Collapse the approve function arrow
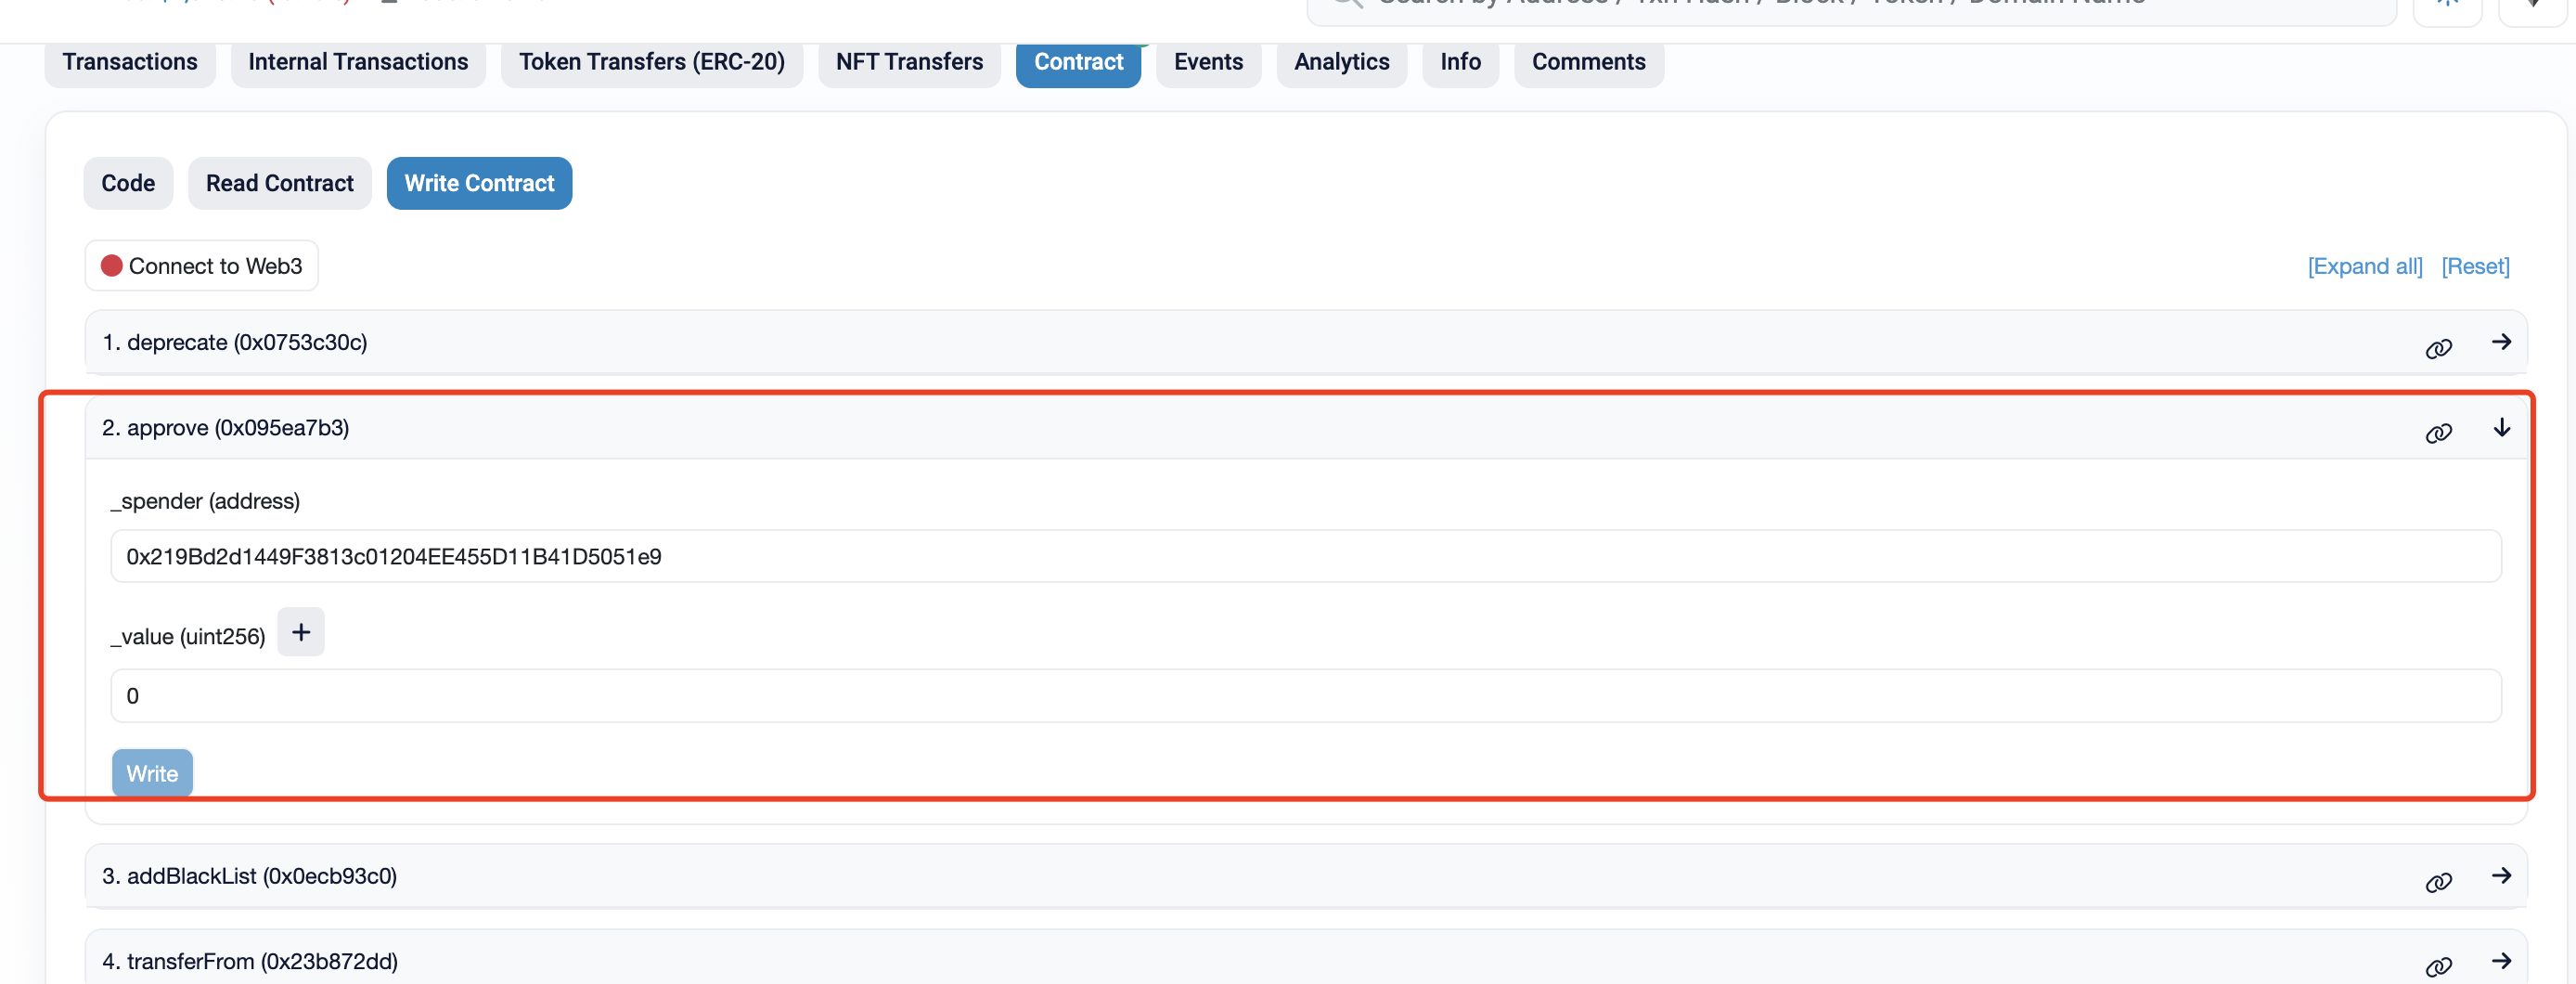2576x984 pixels. click(2501, 428)
